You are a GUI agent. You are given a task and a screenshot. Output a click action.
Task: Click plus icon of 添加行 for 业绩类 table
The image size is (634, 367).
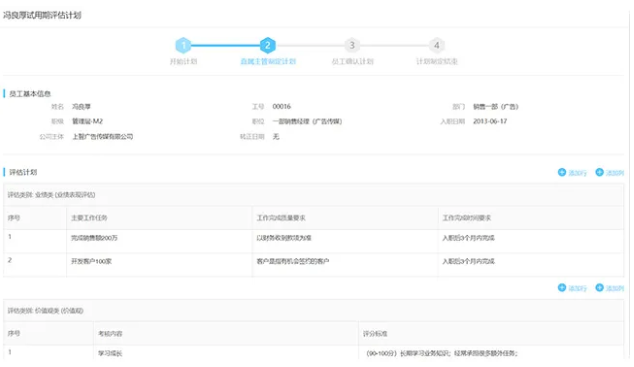562,172
